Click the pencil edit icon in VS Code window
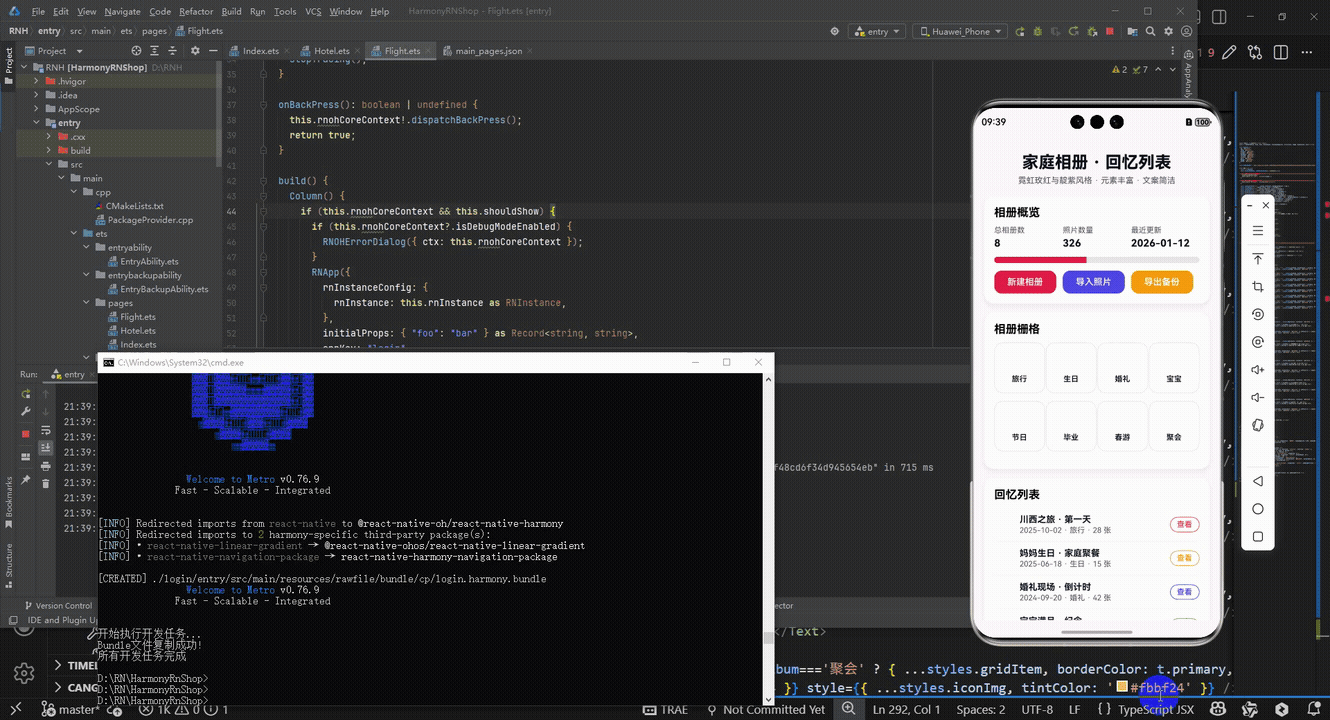1330x720 pixels. coord(1229,53)
